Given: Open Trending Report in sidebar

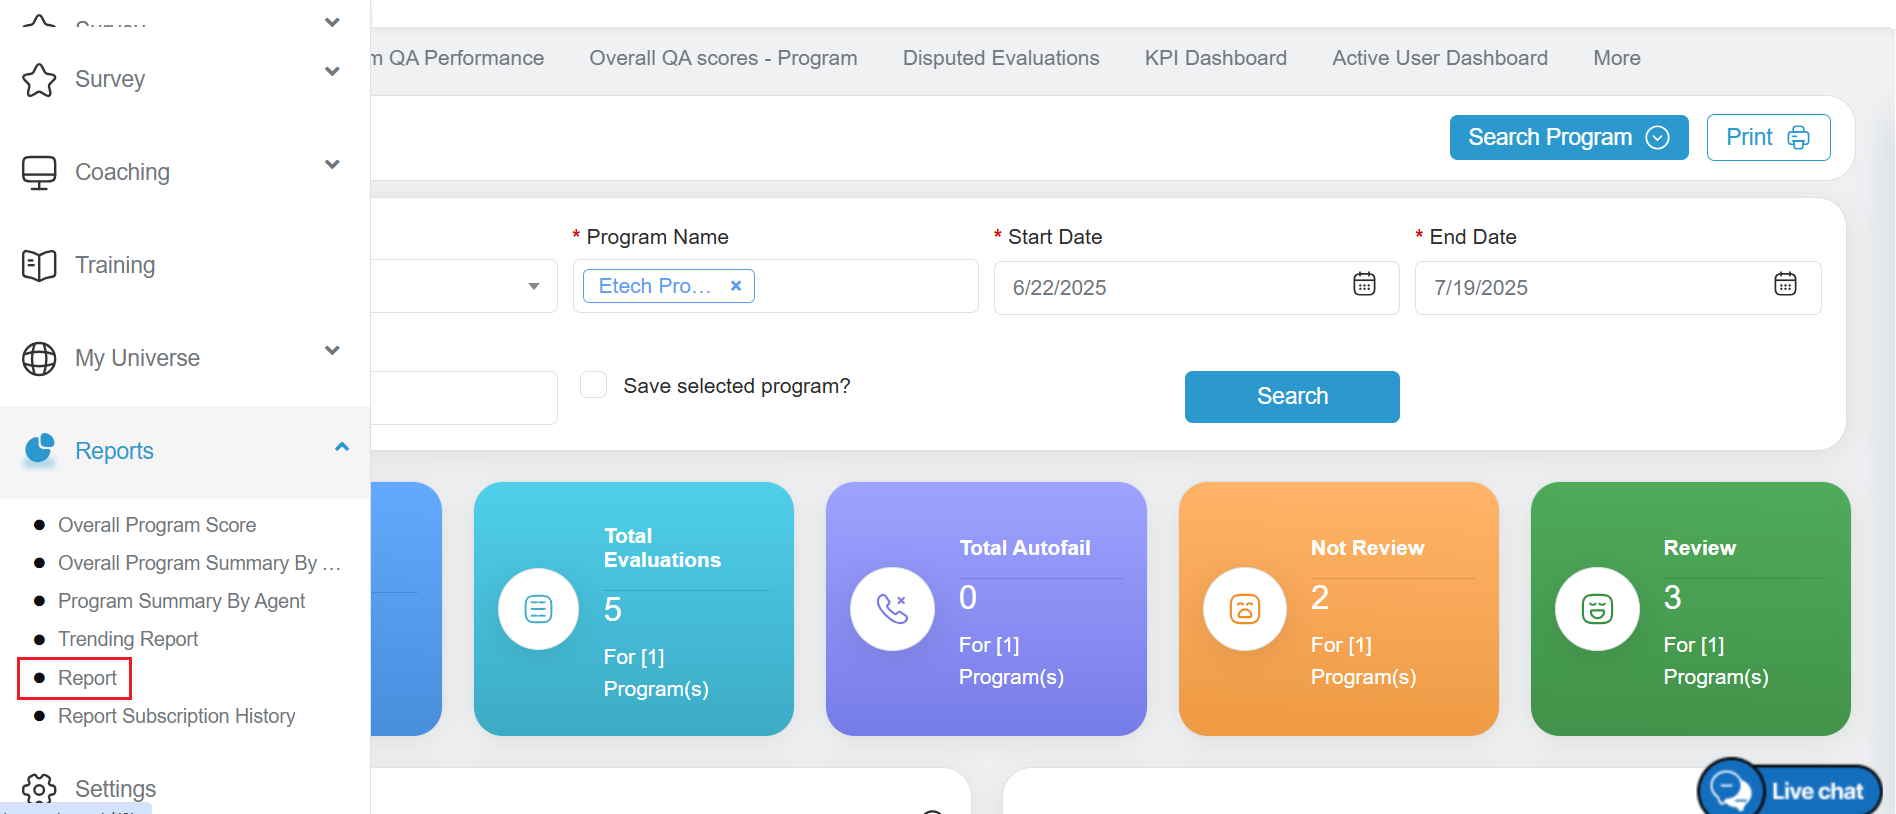Looking at the screenshot, I should click(x=128, y=639).
